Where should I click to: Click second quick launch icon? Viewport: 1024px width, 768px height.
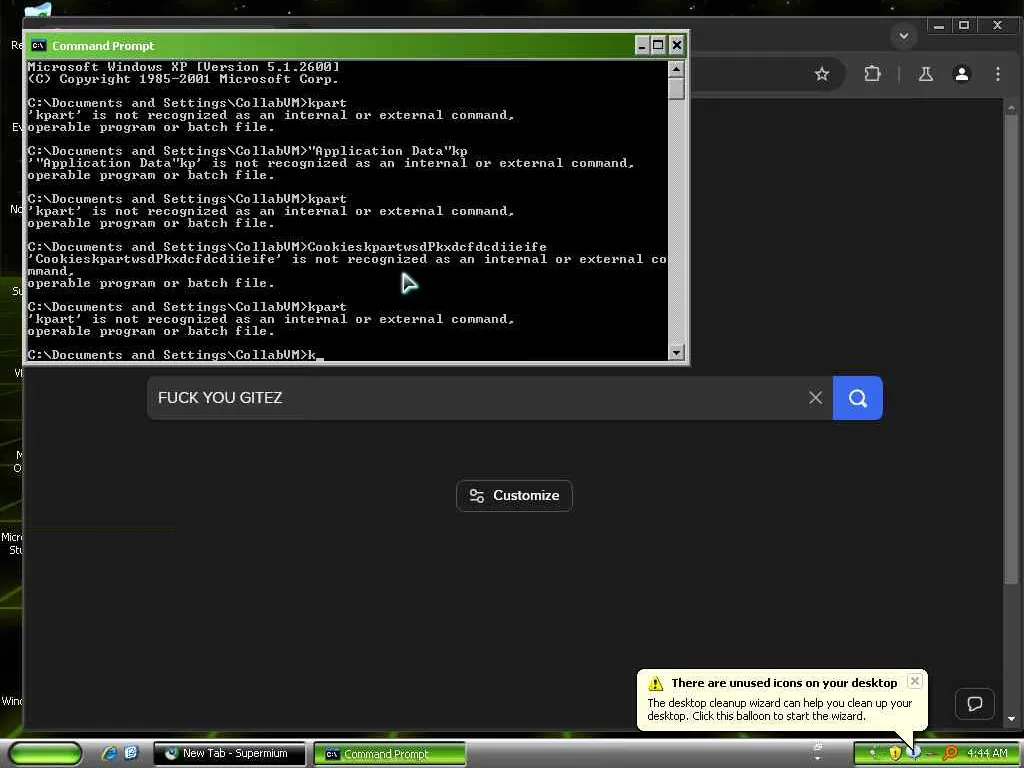tap(131, 753)
